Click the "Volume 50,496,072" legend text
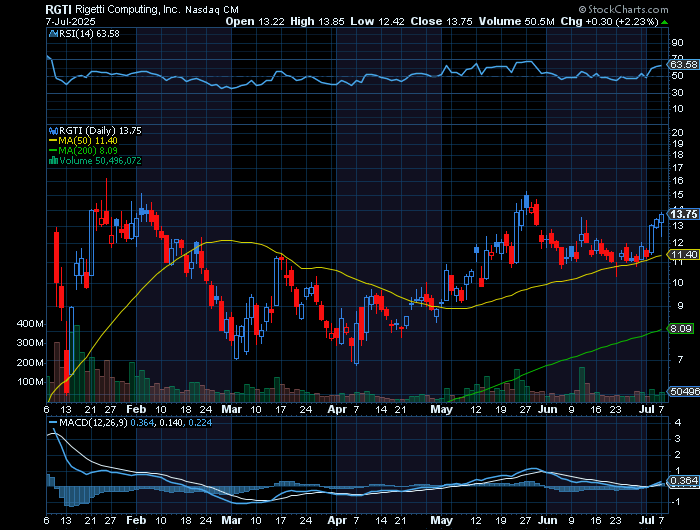Image resolution: width=700 pixels, height=530 pixels. [100, 161]
